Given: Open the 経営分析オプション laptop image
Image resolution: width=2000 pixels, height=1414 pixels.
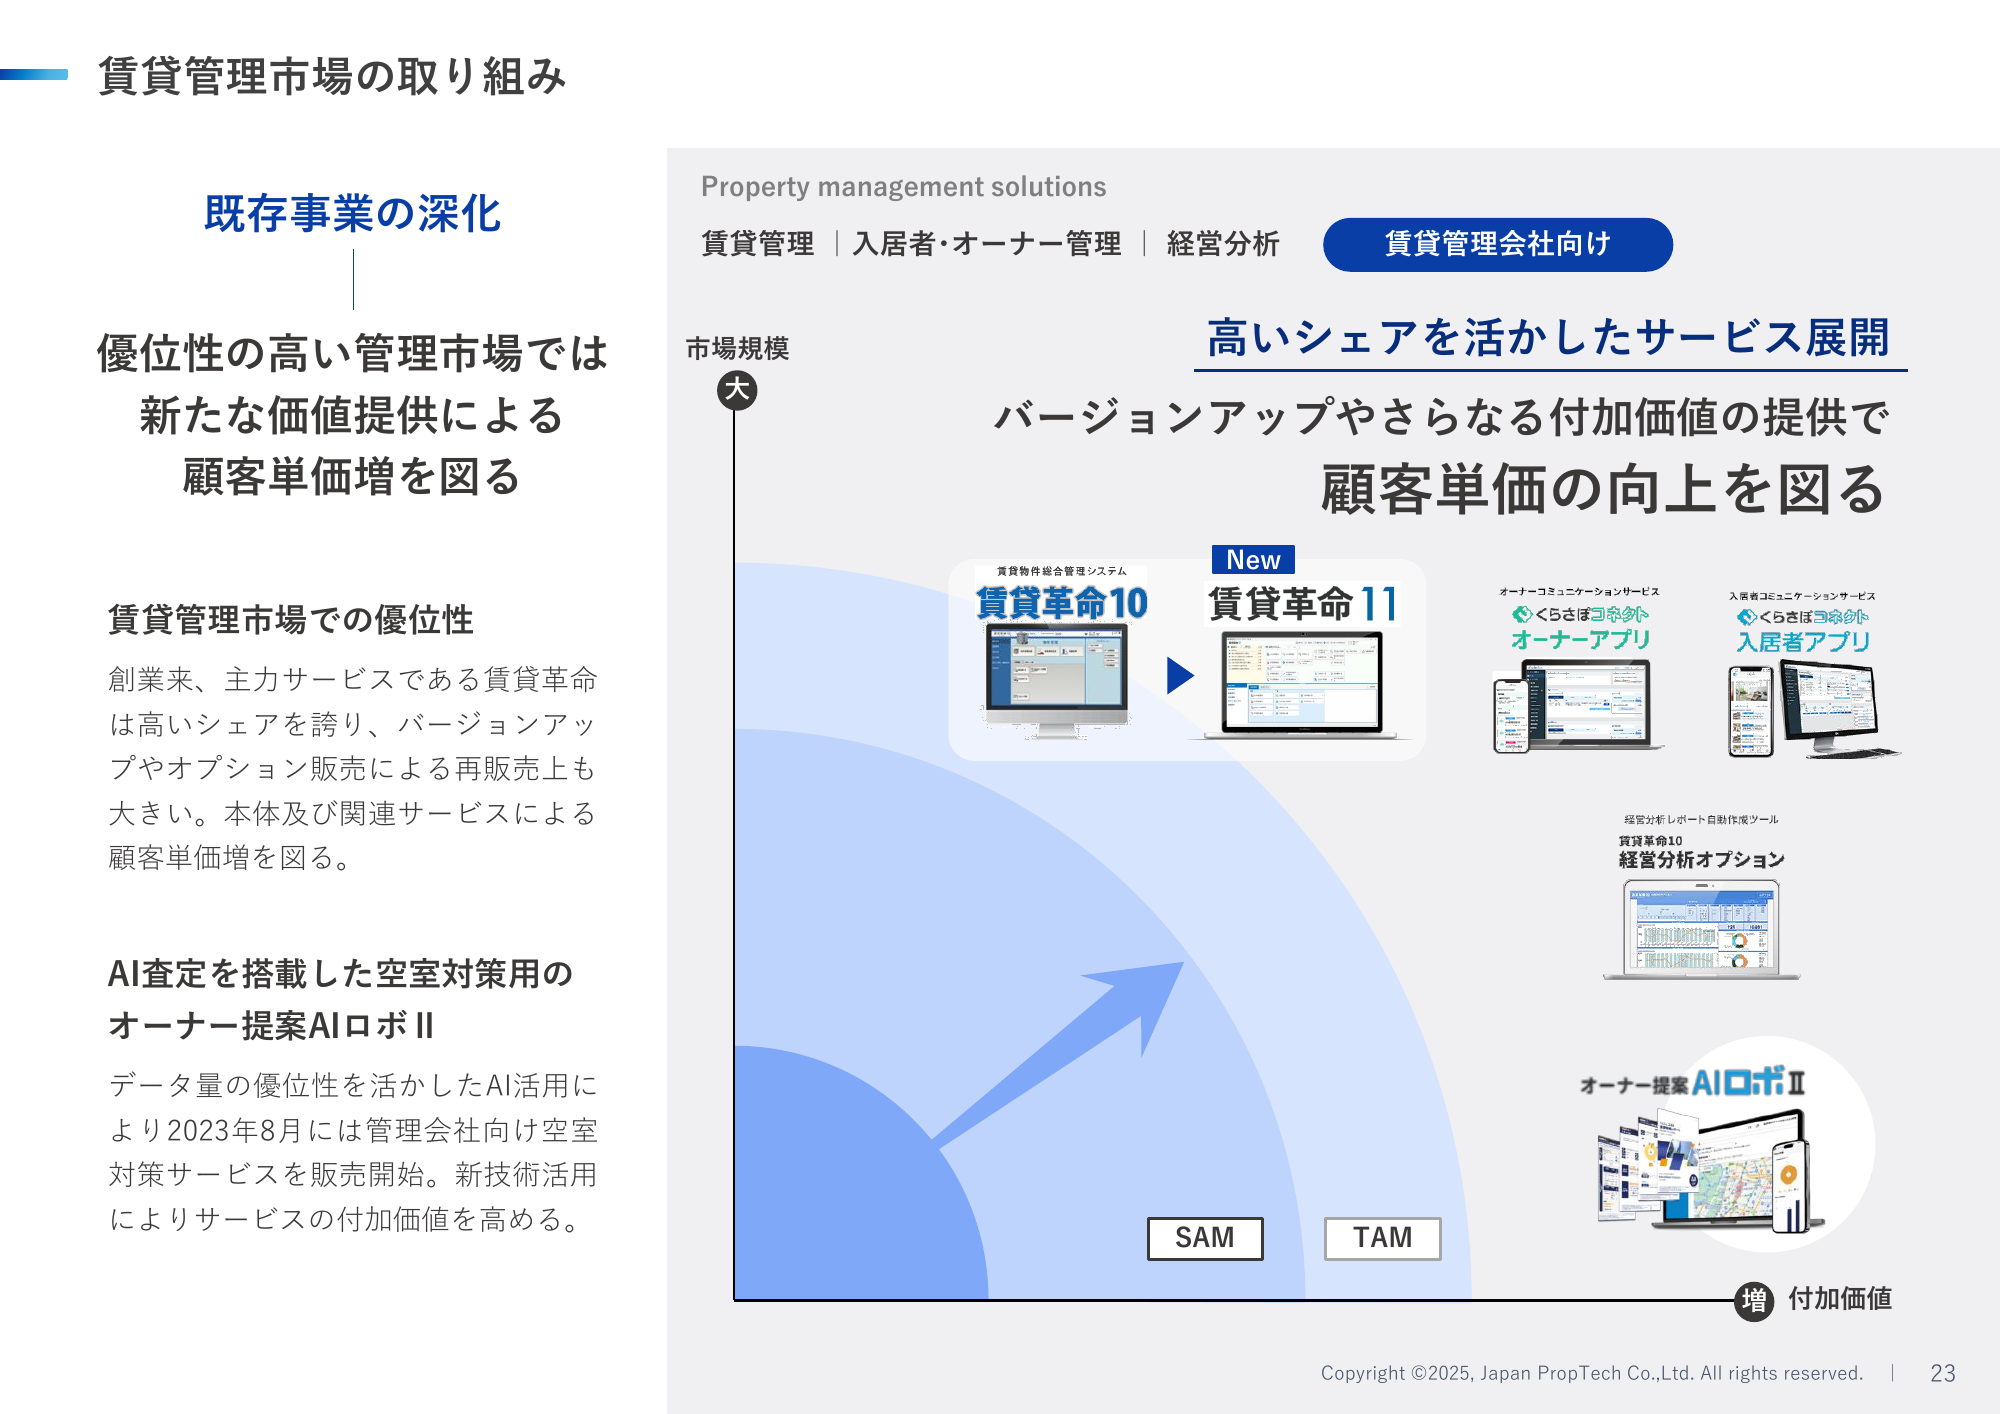Looking at the screenshot, I should click(1701, 930).
